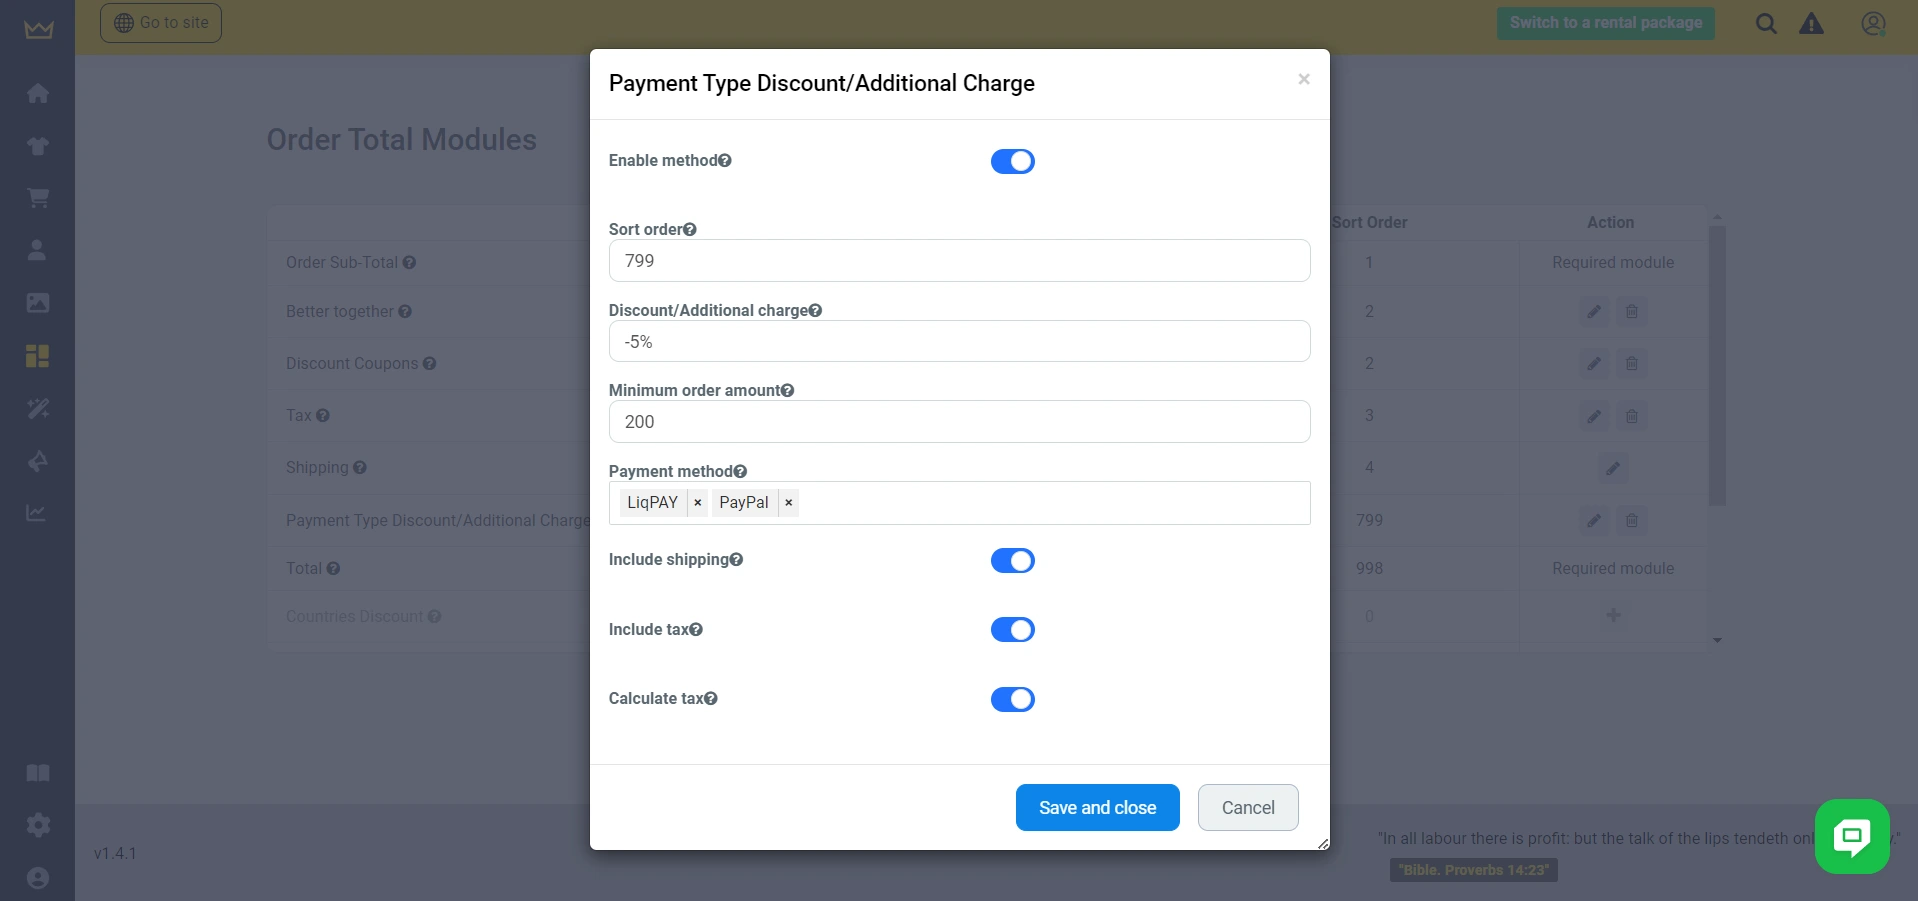This screenshot has height=901, width=1918.
Task: Click the Cancel button
Action: coord(1248,808)
